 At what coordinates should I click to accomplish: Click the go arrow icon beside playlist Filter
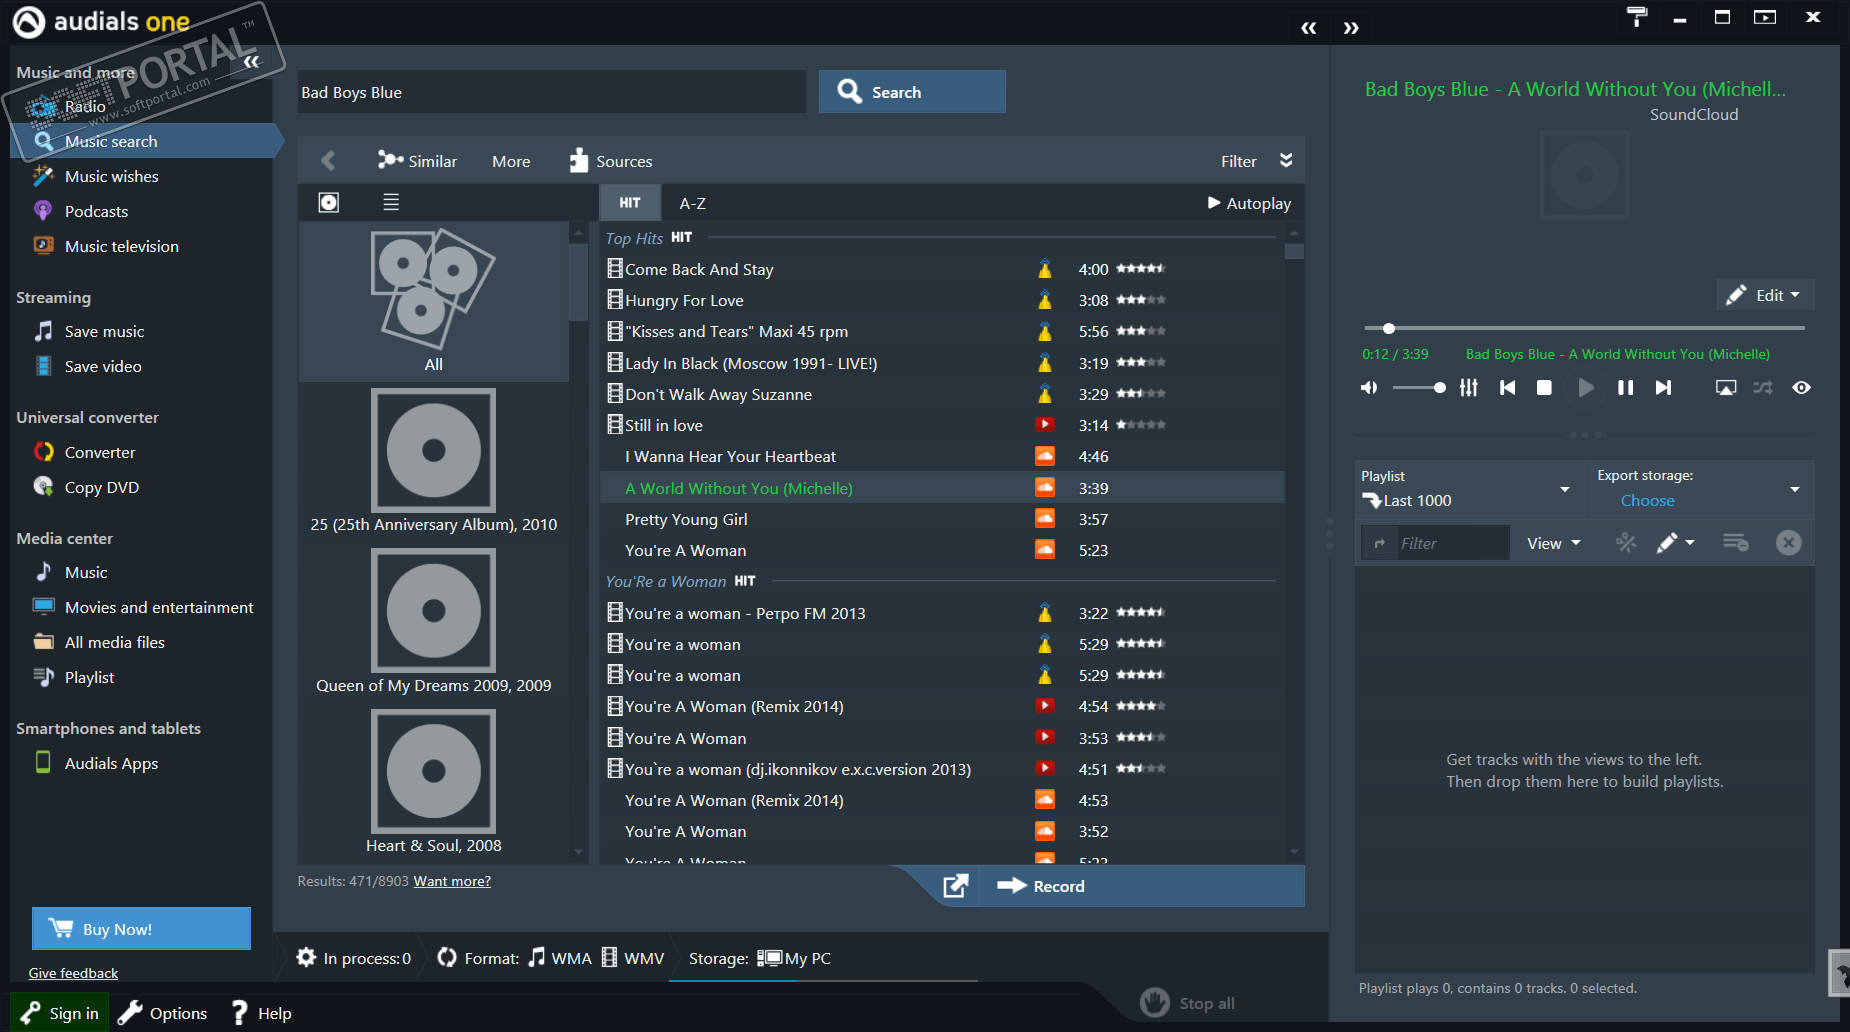point(1380,543)
